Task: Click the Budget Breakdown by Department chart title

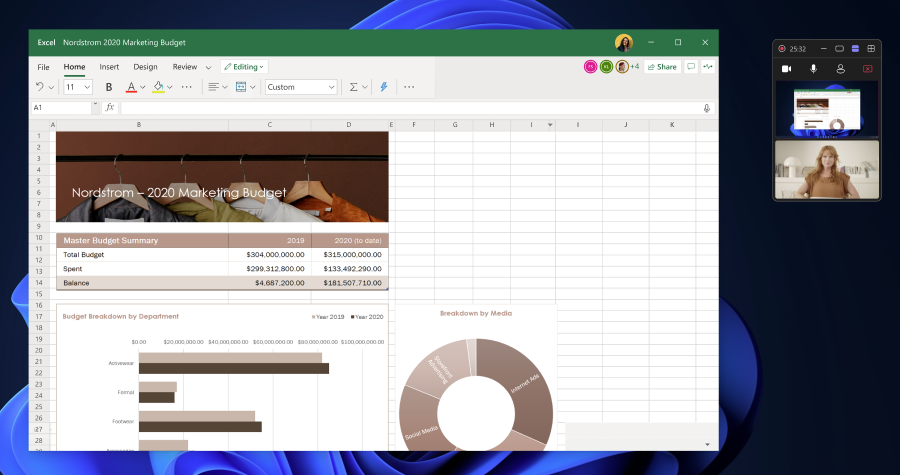Action: (x=121, y=317)
